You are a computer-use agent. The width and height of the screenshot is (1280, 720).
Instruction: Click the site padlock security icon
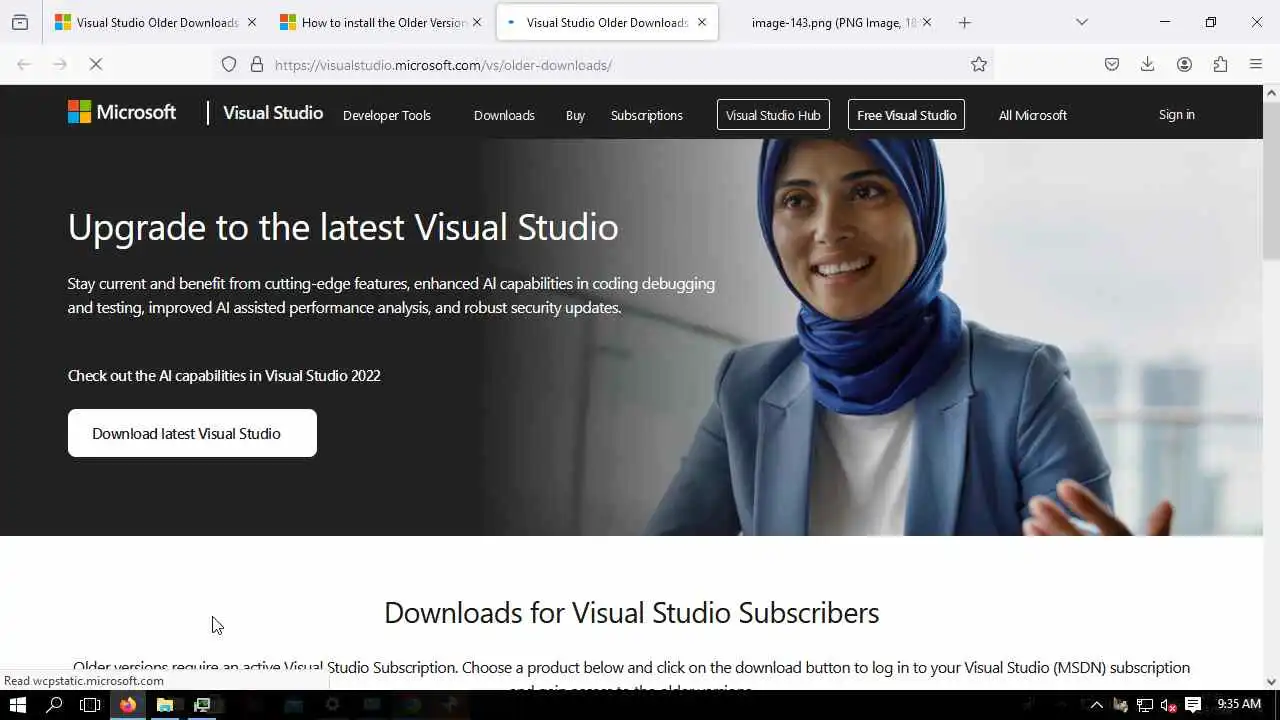pos(257,64)
